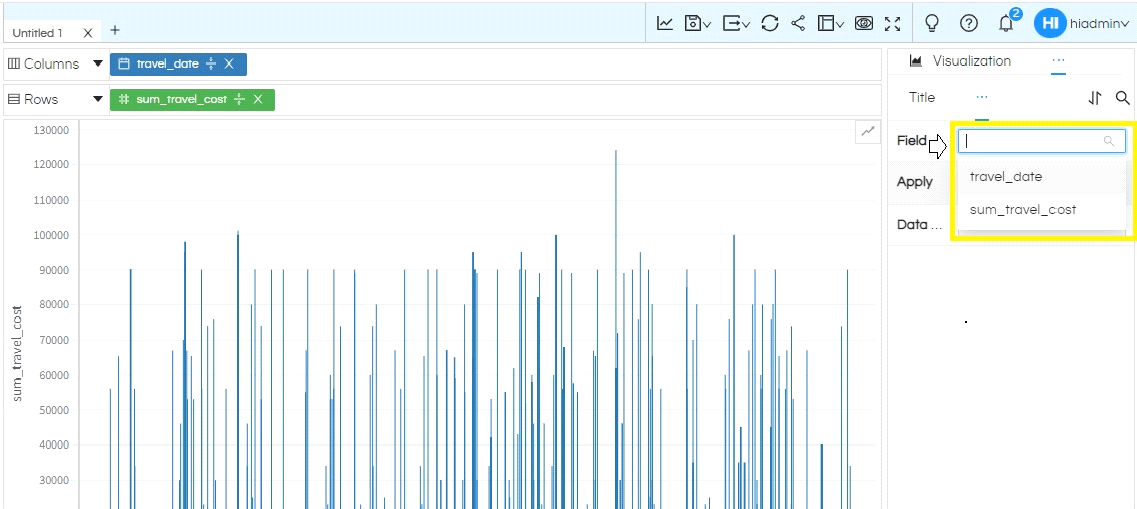
Task: Open the line chart icon in top toolbar
Action: (x=665, y=23)
